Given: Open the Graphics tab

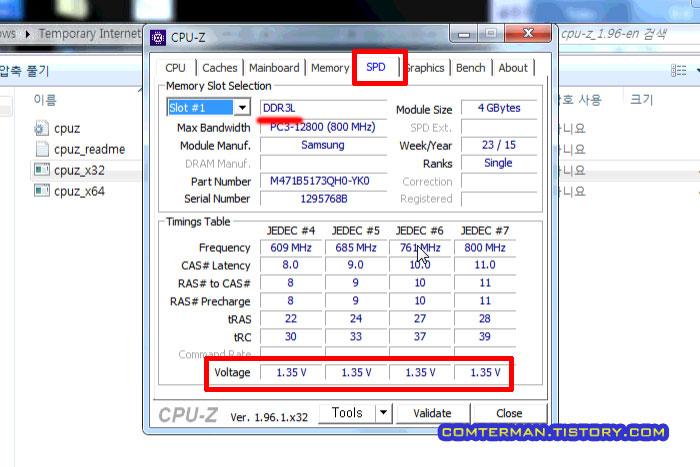Looking at the screenshot, I should (x=425, y=68).
